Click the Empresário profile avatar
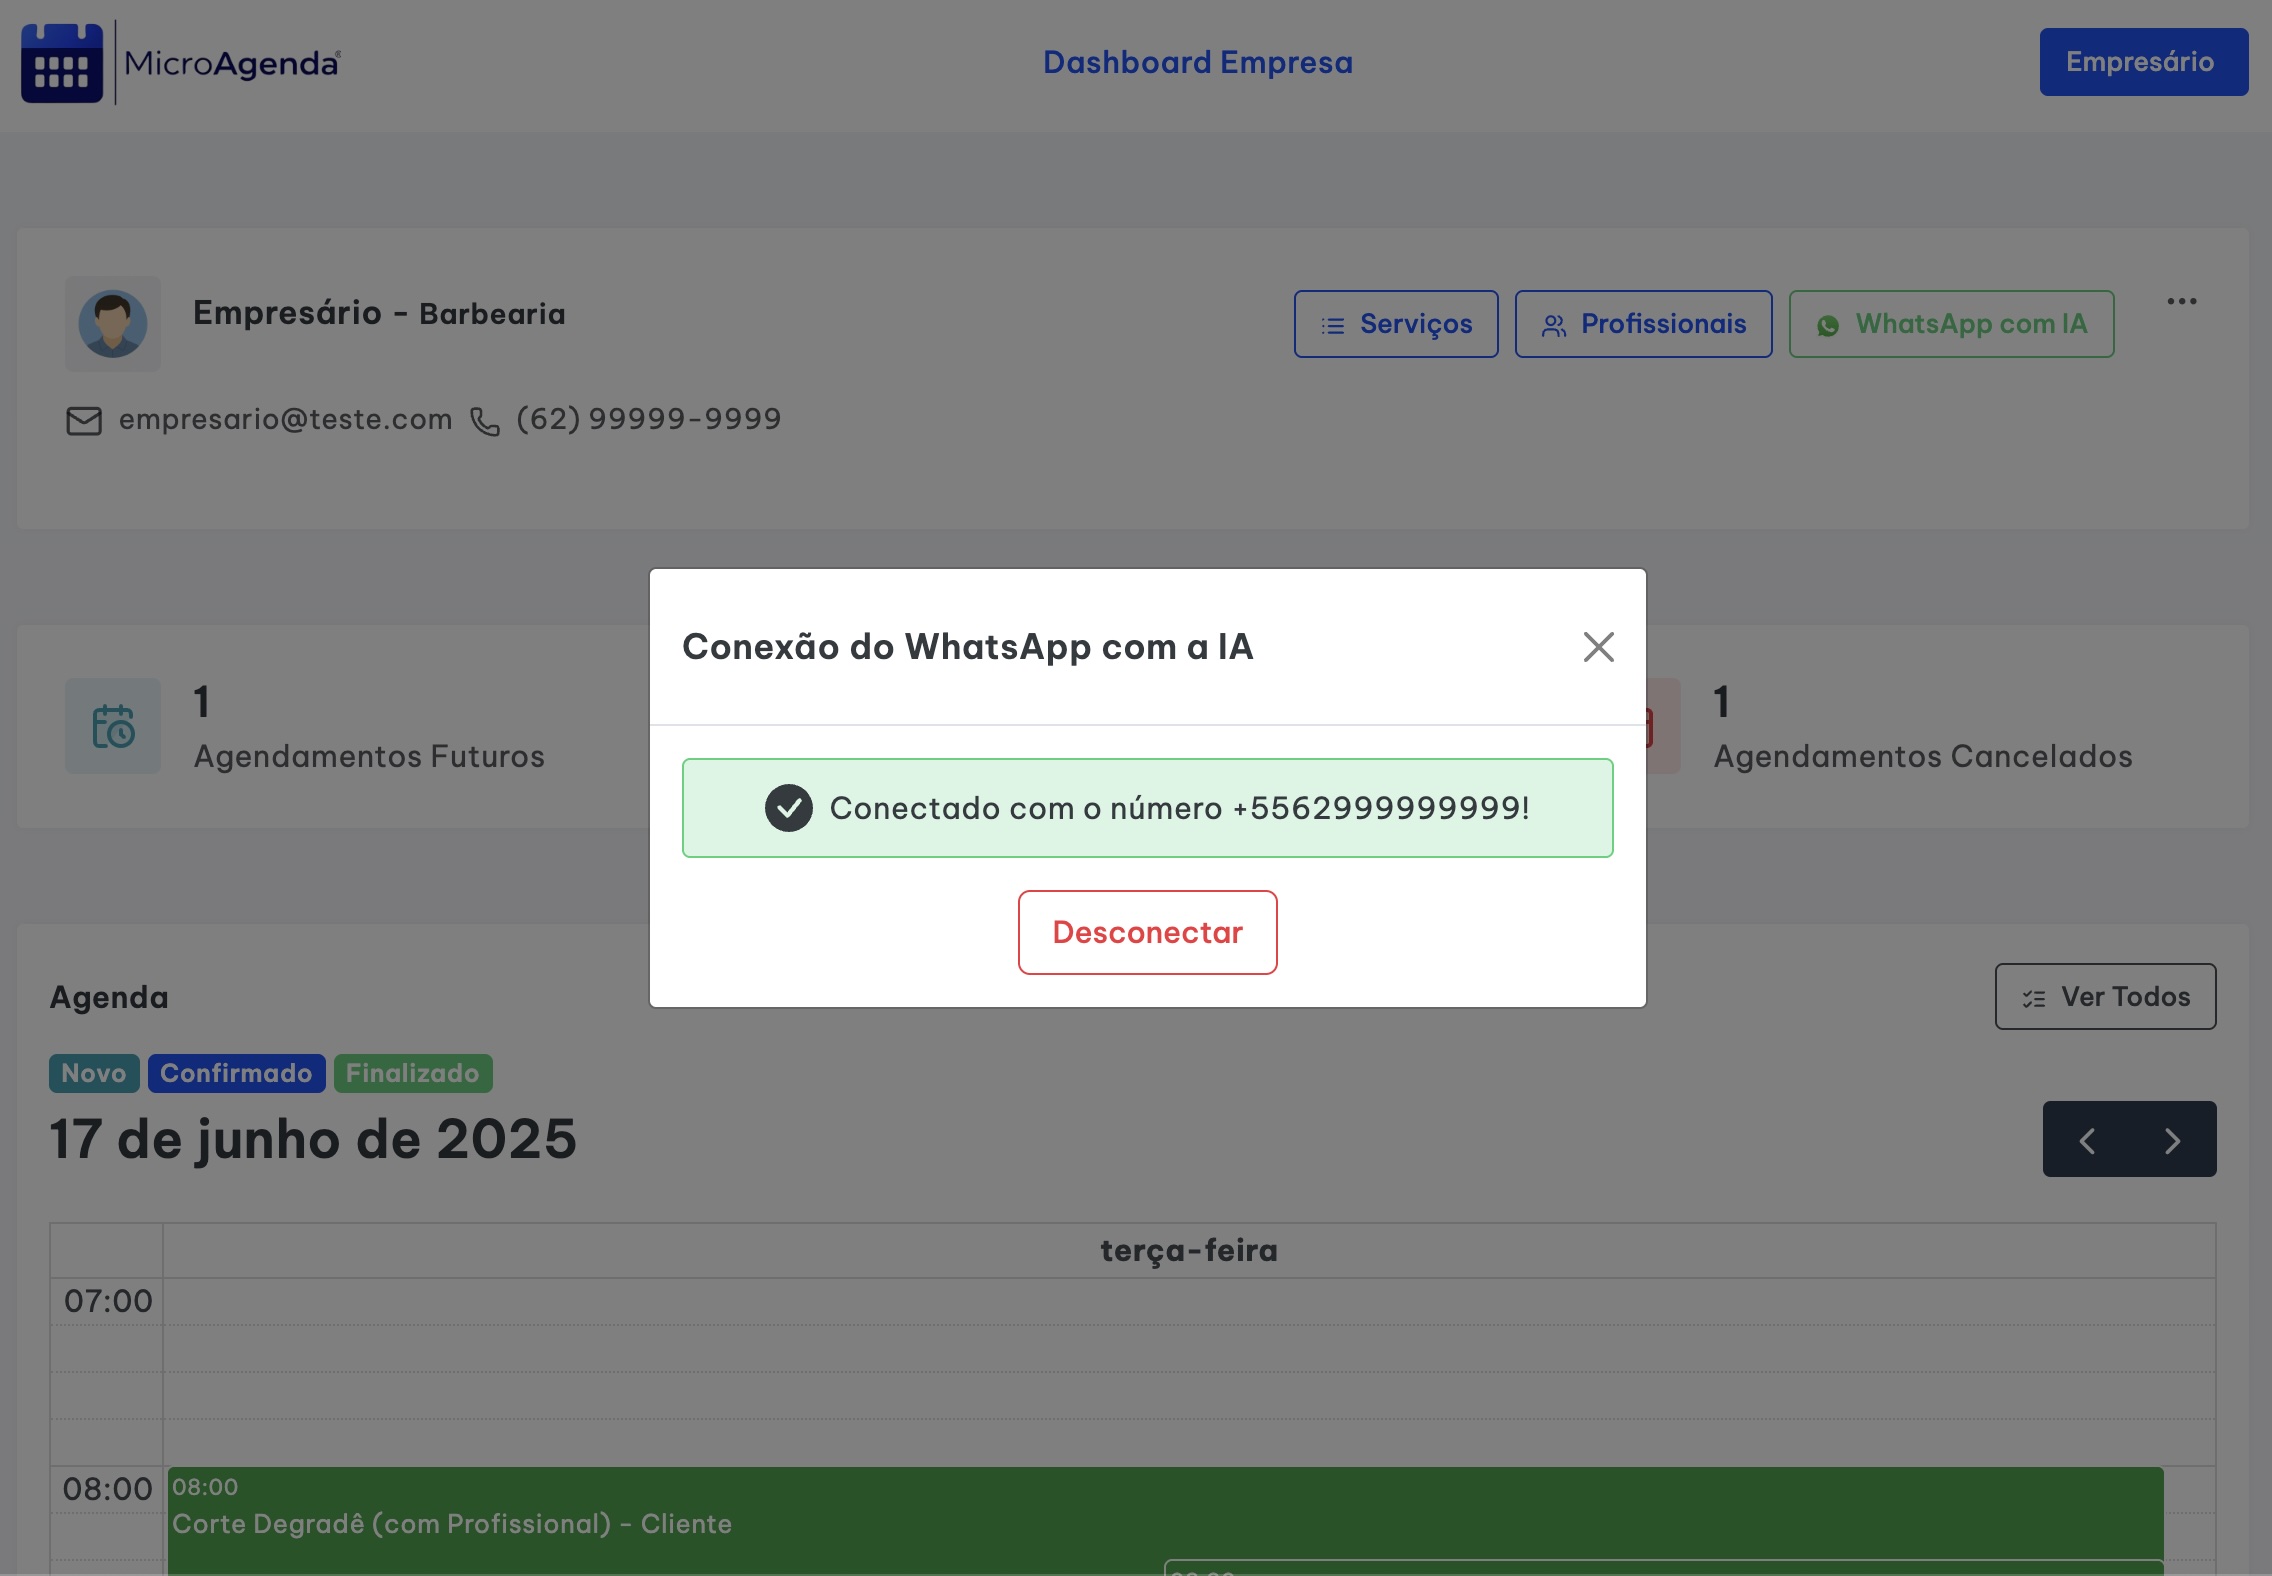 113,324
